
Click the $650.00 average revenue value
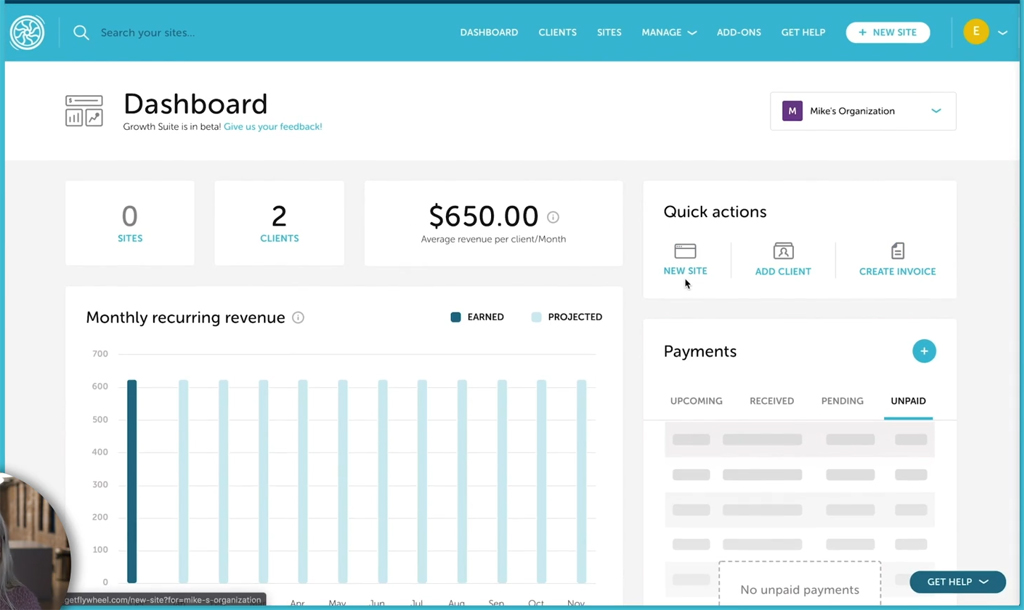coord(483,216)
